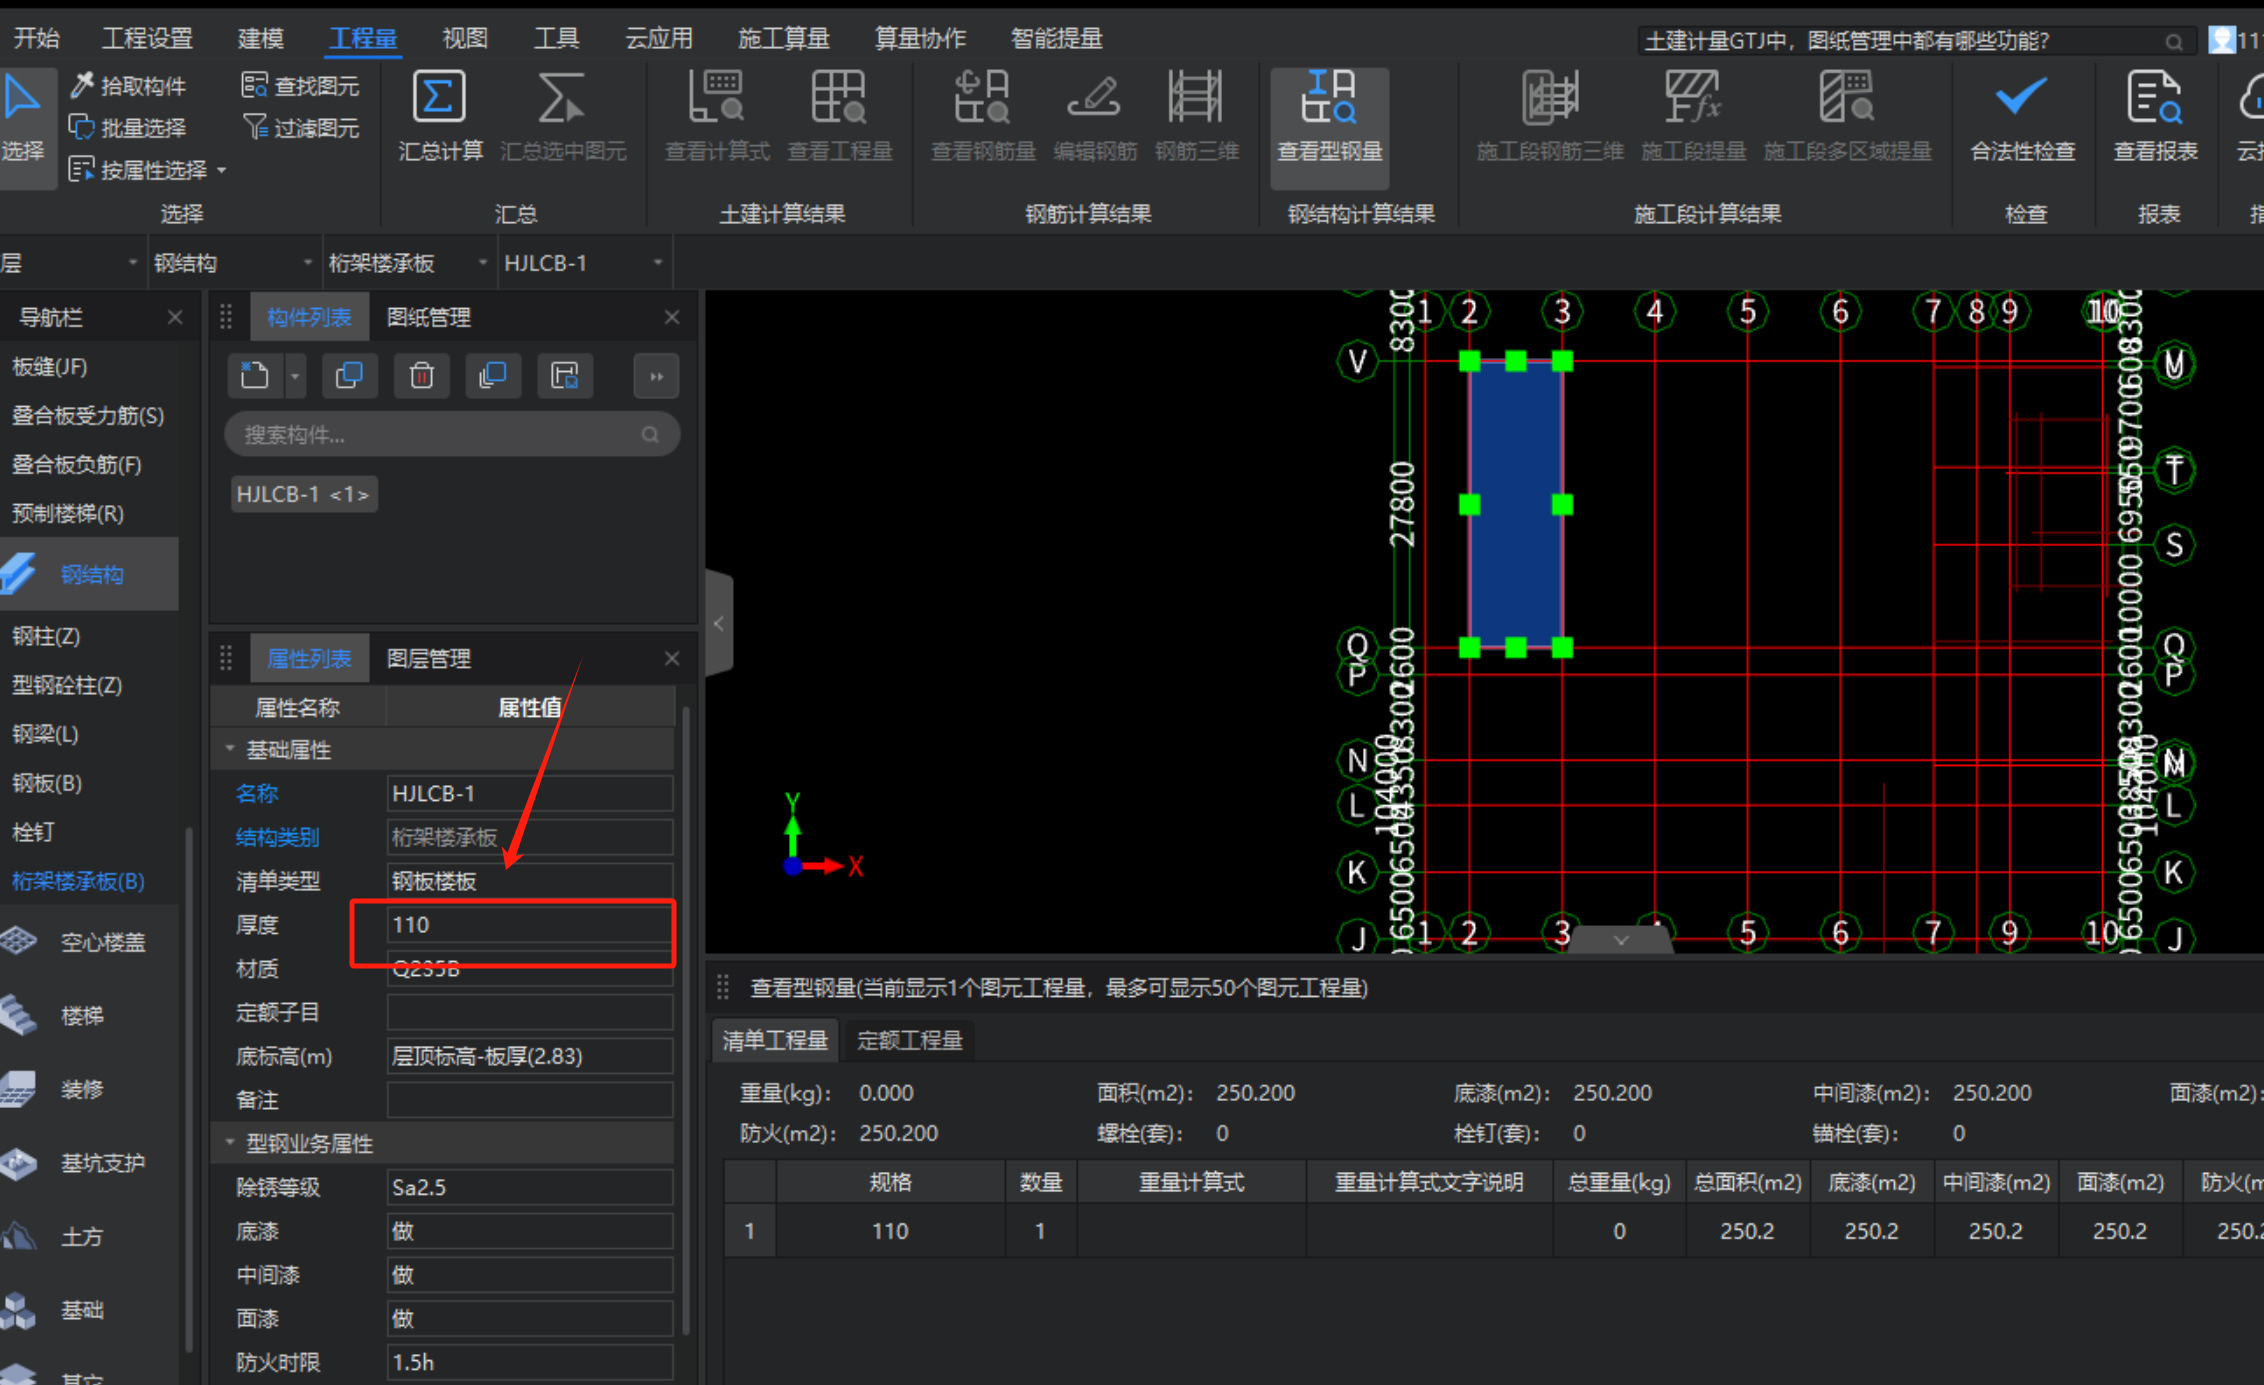
Task: Open dropdown arrow beside new component button
Action: click(295, 376)
